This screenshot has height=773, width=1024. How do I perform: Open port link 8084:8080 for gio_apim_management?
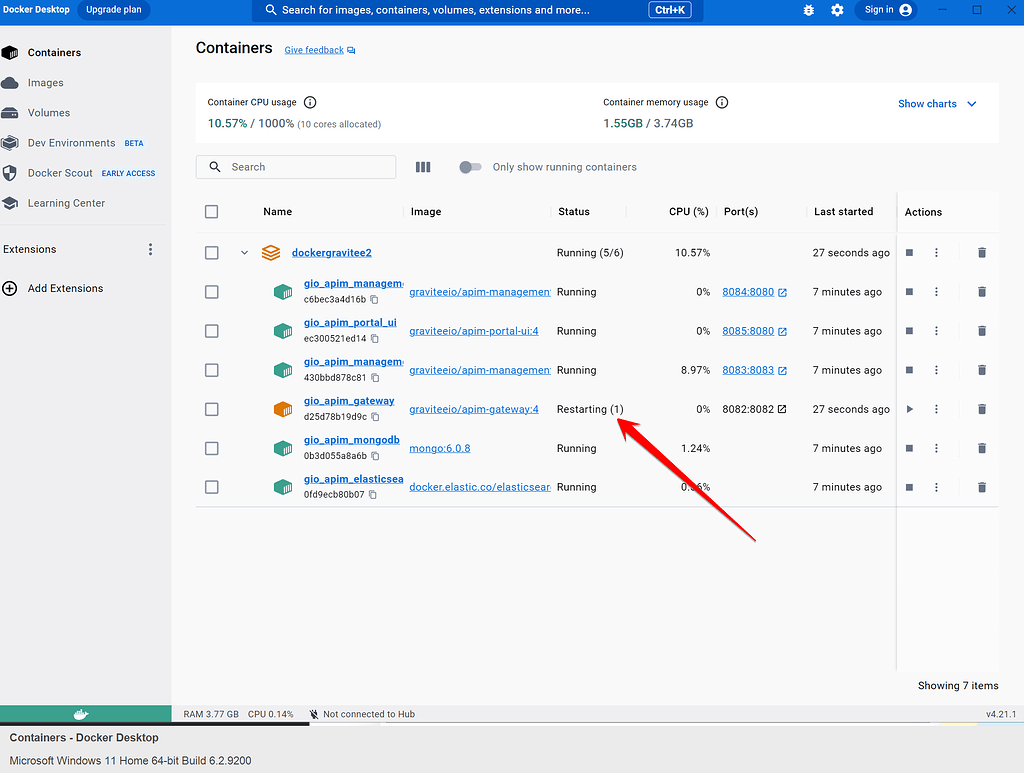(748, 291)
